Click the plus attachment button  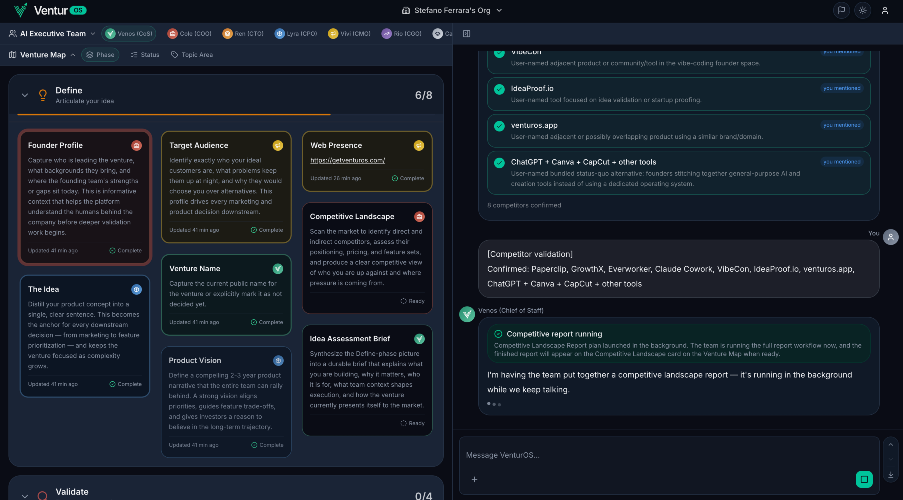click(x=474, y=479)
